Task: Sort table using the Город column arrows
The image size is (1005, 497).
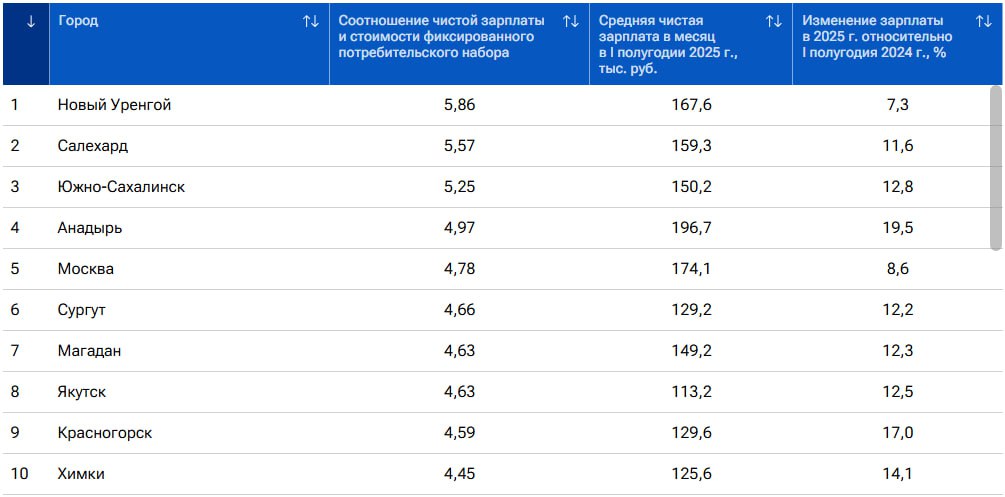Action: (311, 21)
